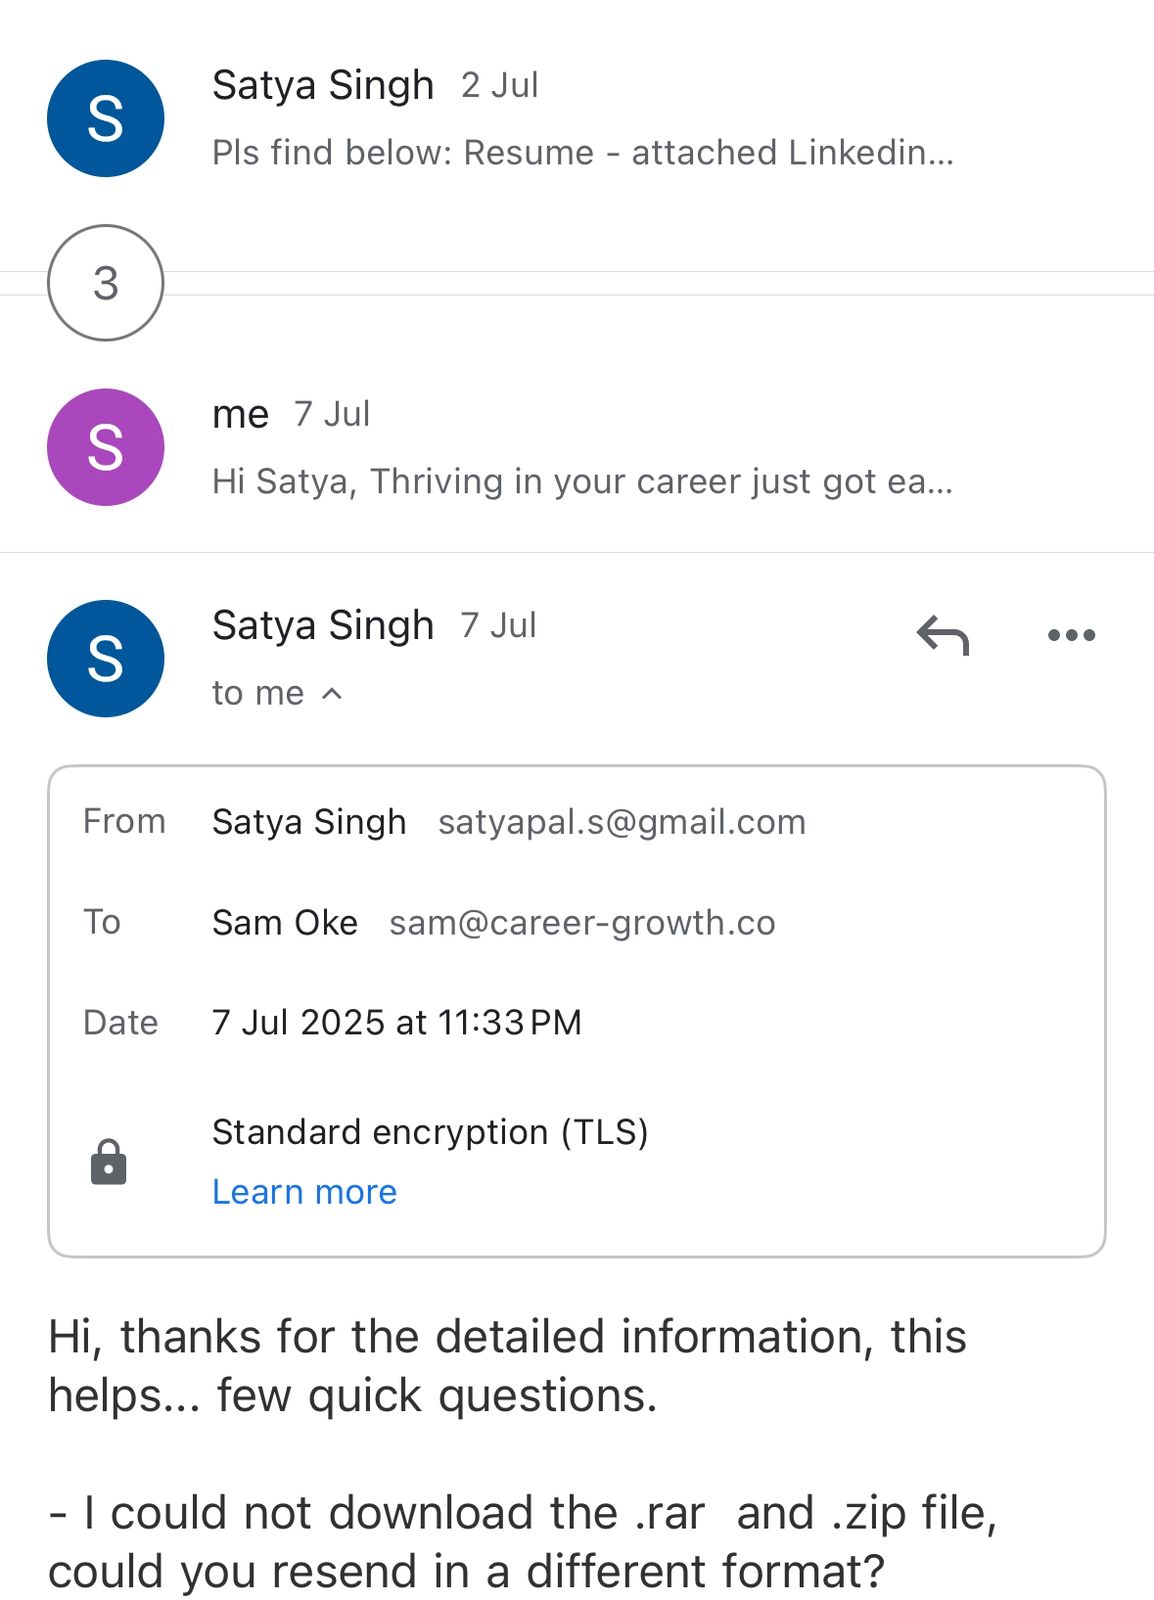Open the three-dot more options menu

(1071, 635)
